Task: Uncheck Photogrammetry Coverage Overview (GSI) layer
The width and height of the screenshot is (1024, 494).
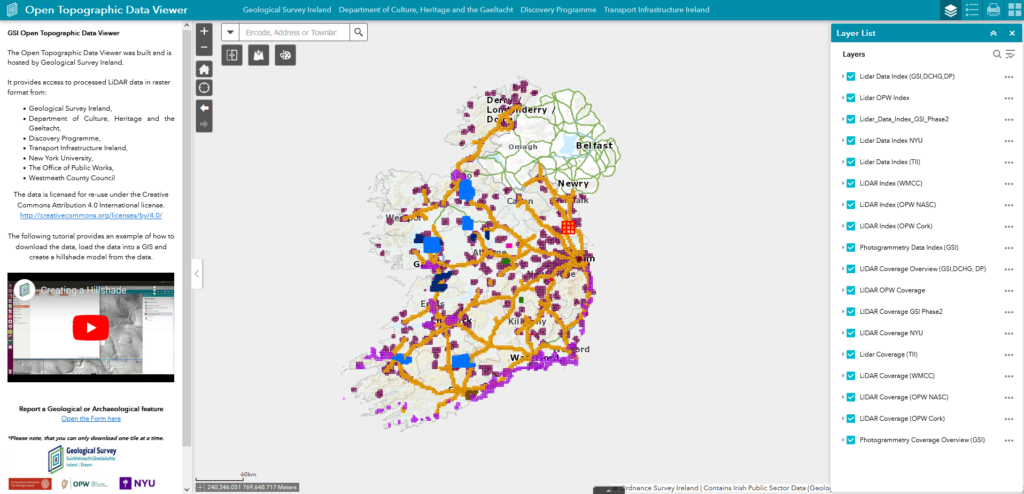Action: (x=851, y=440)
